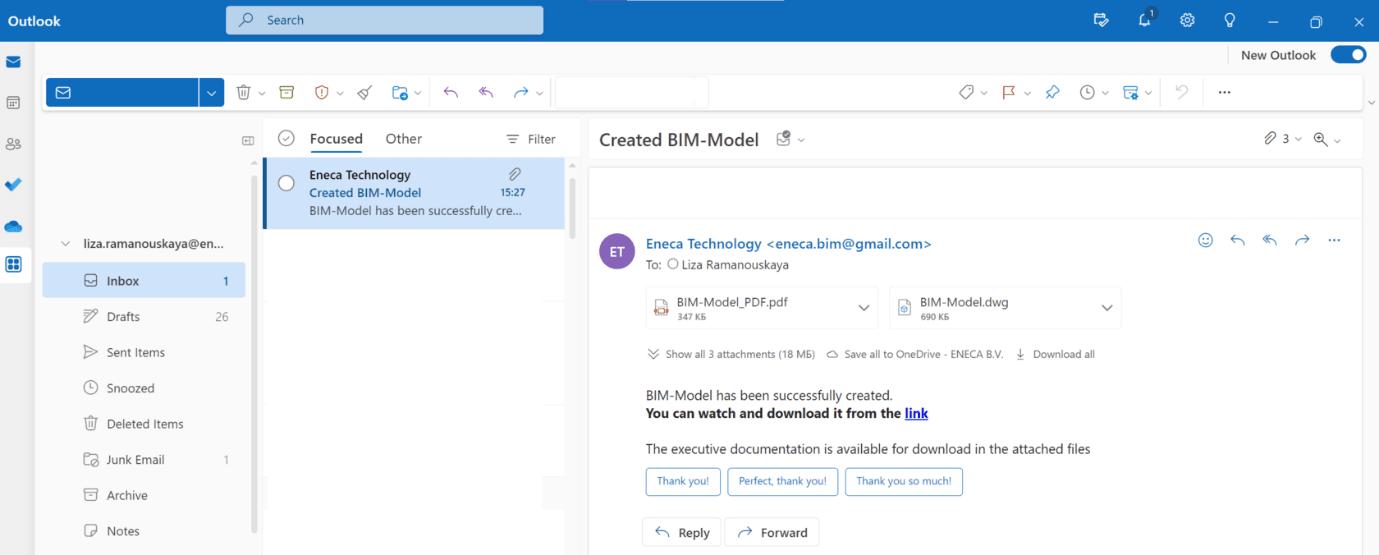Pin the message with the pin icon

tap(1052, 92)
